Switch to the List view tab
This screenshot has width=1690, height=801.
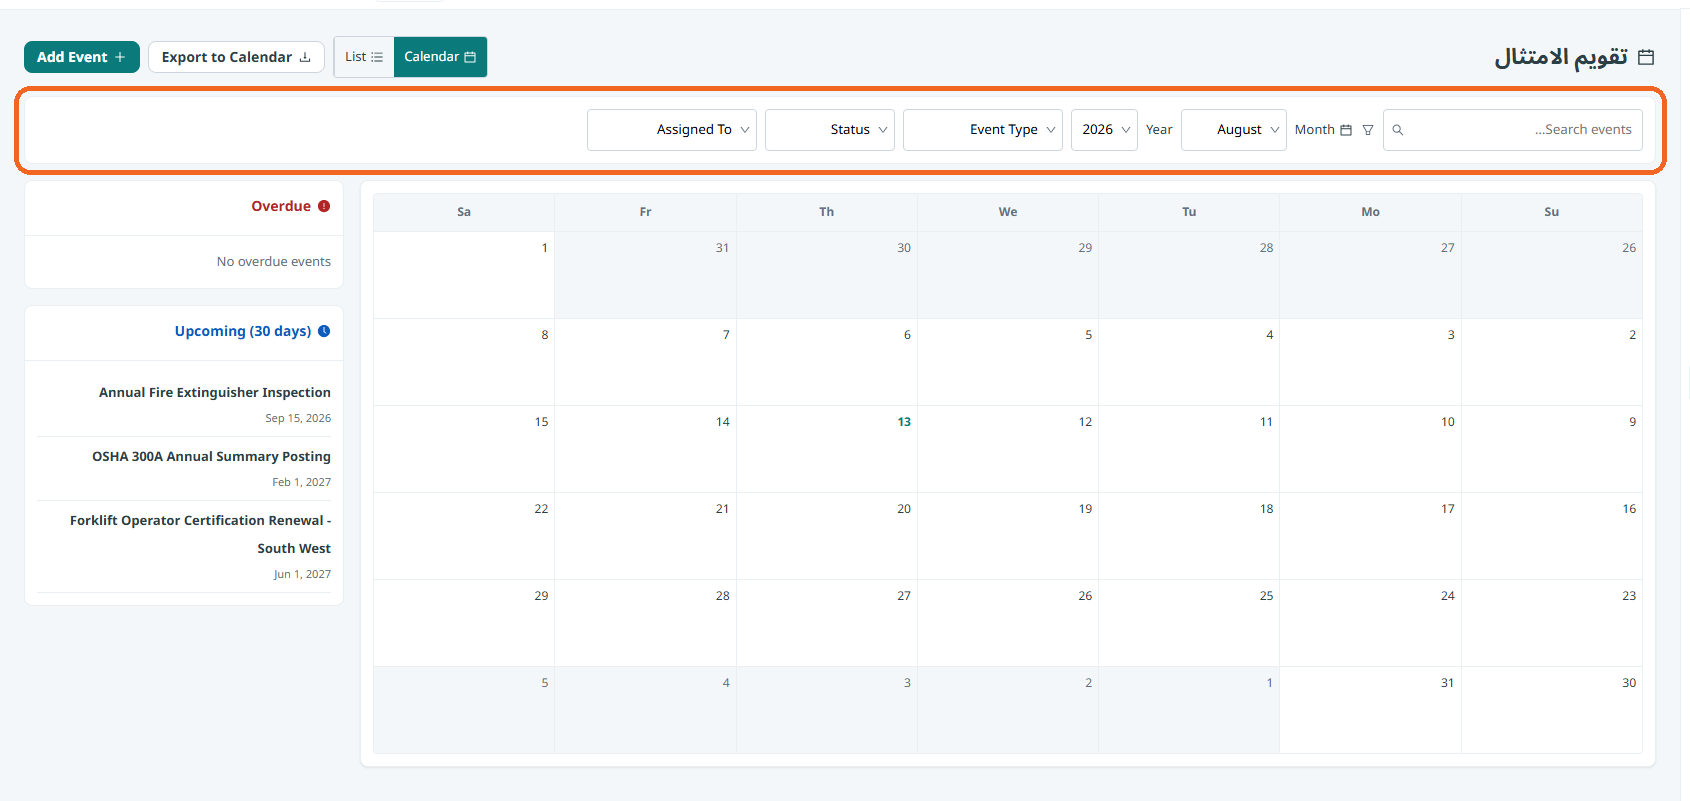click(x=364, y=57)
